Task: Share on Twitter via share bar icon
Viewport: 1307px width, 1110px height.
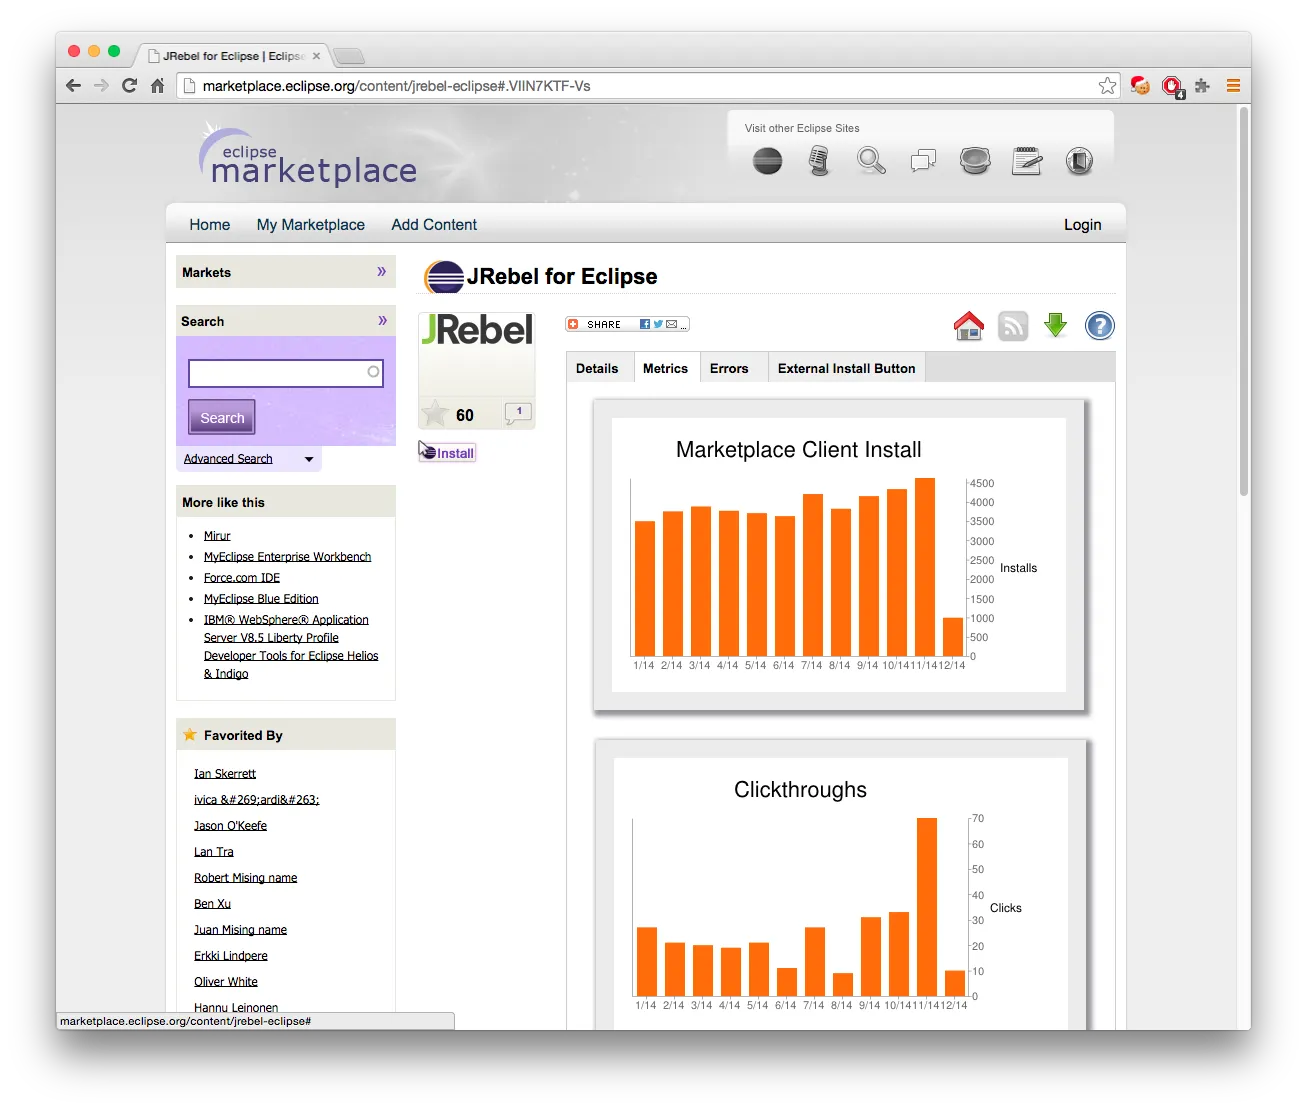Action: pyautogui.click(x=658, y=324)
